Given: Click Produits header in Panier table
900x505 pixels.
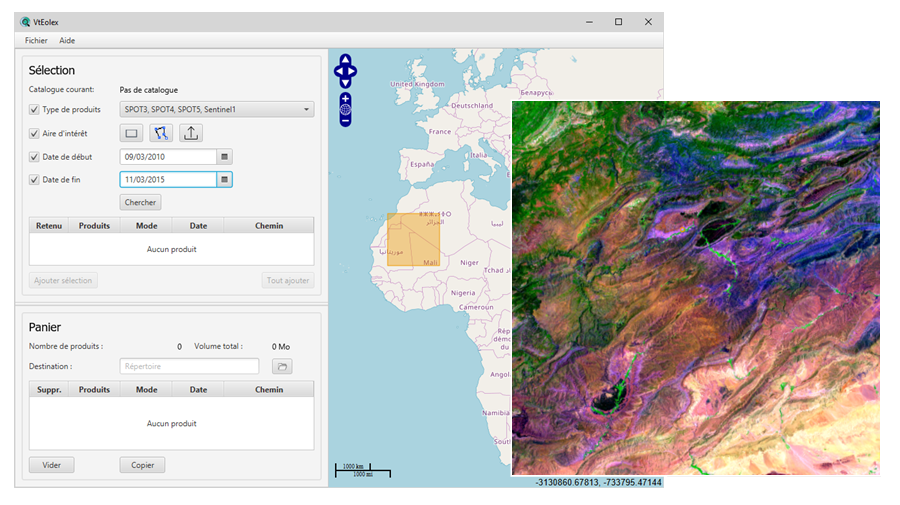Looking at the screenshot, I should (94, 389).
